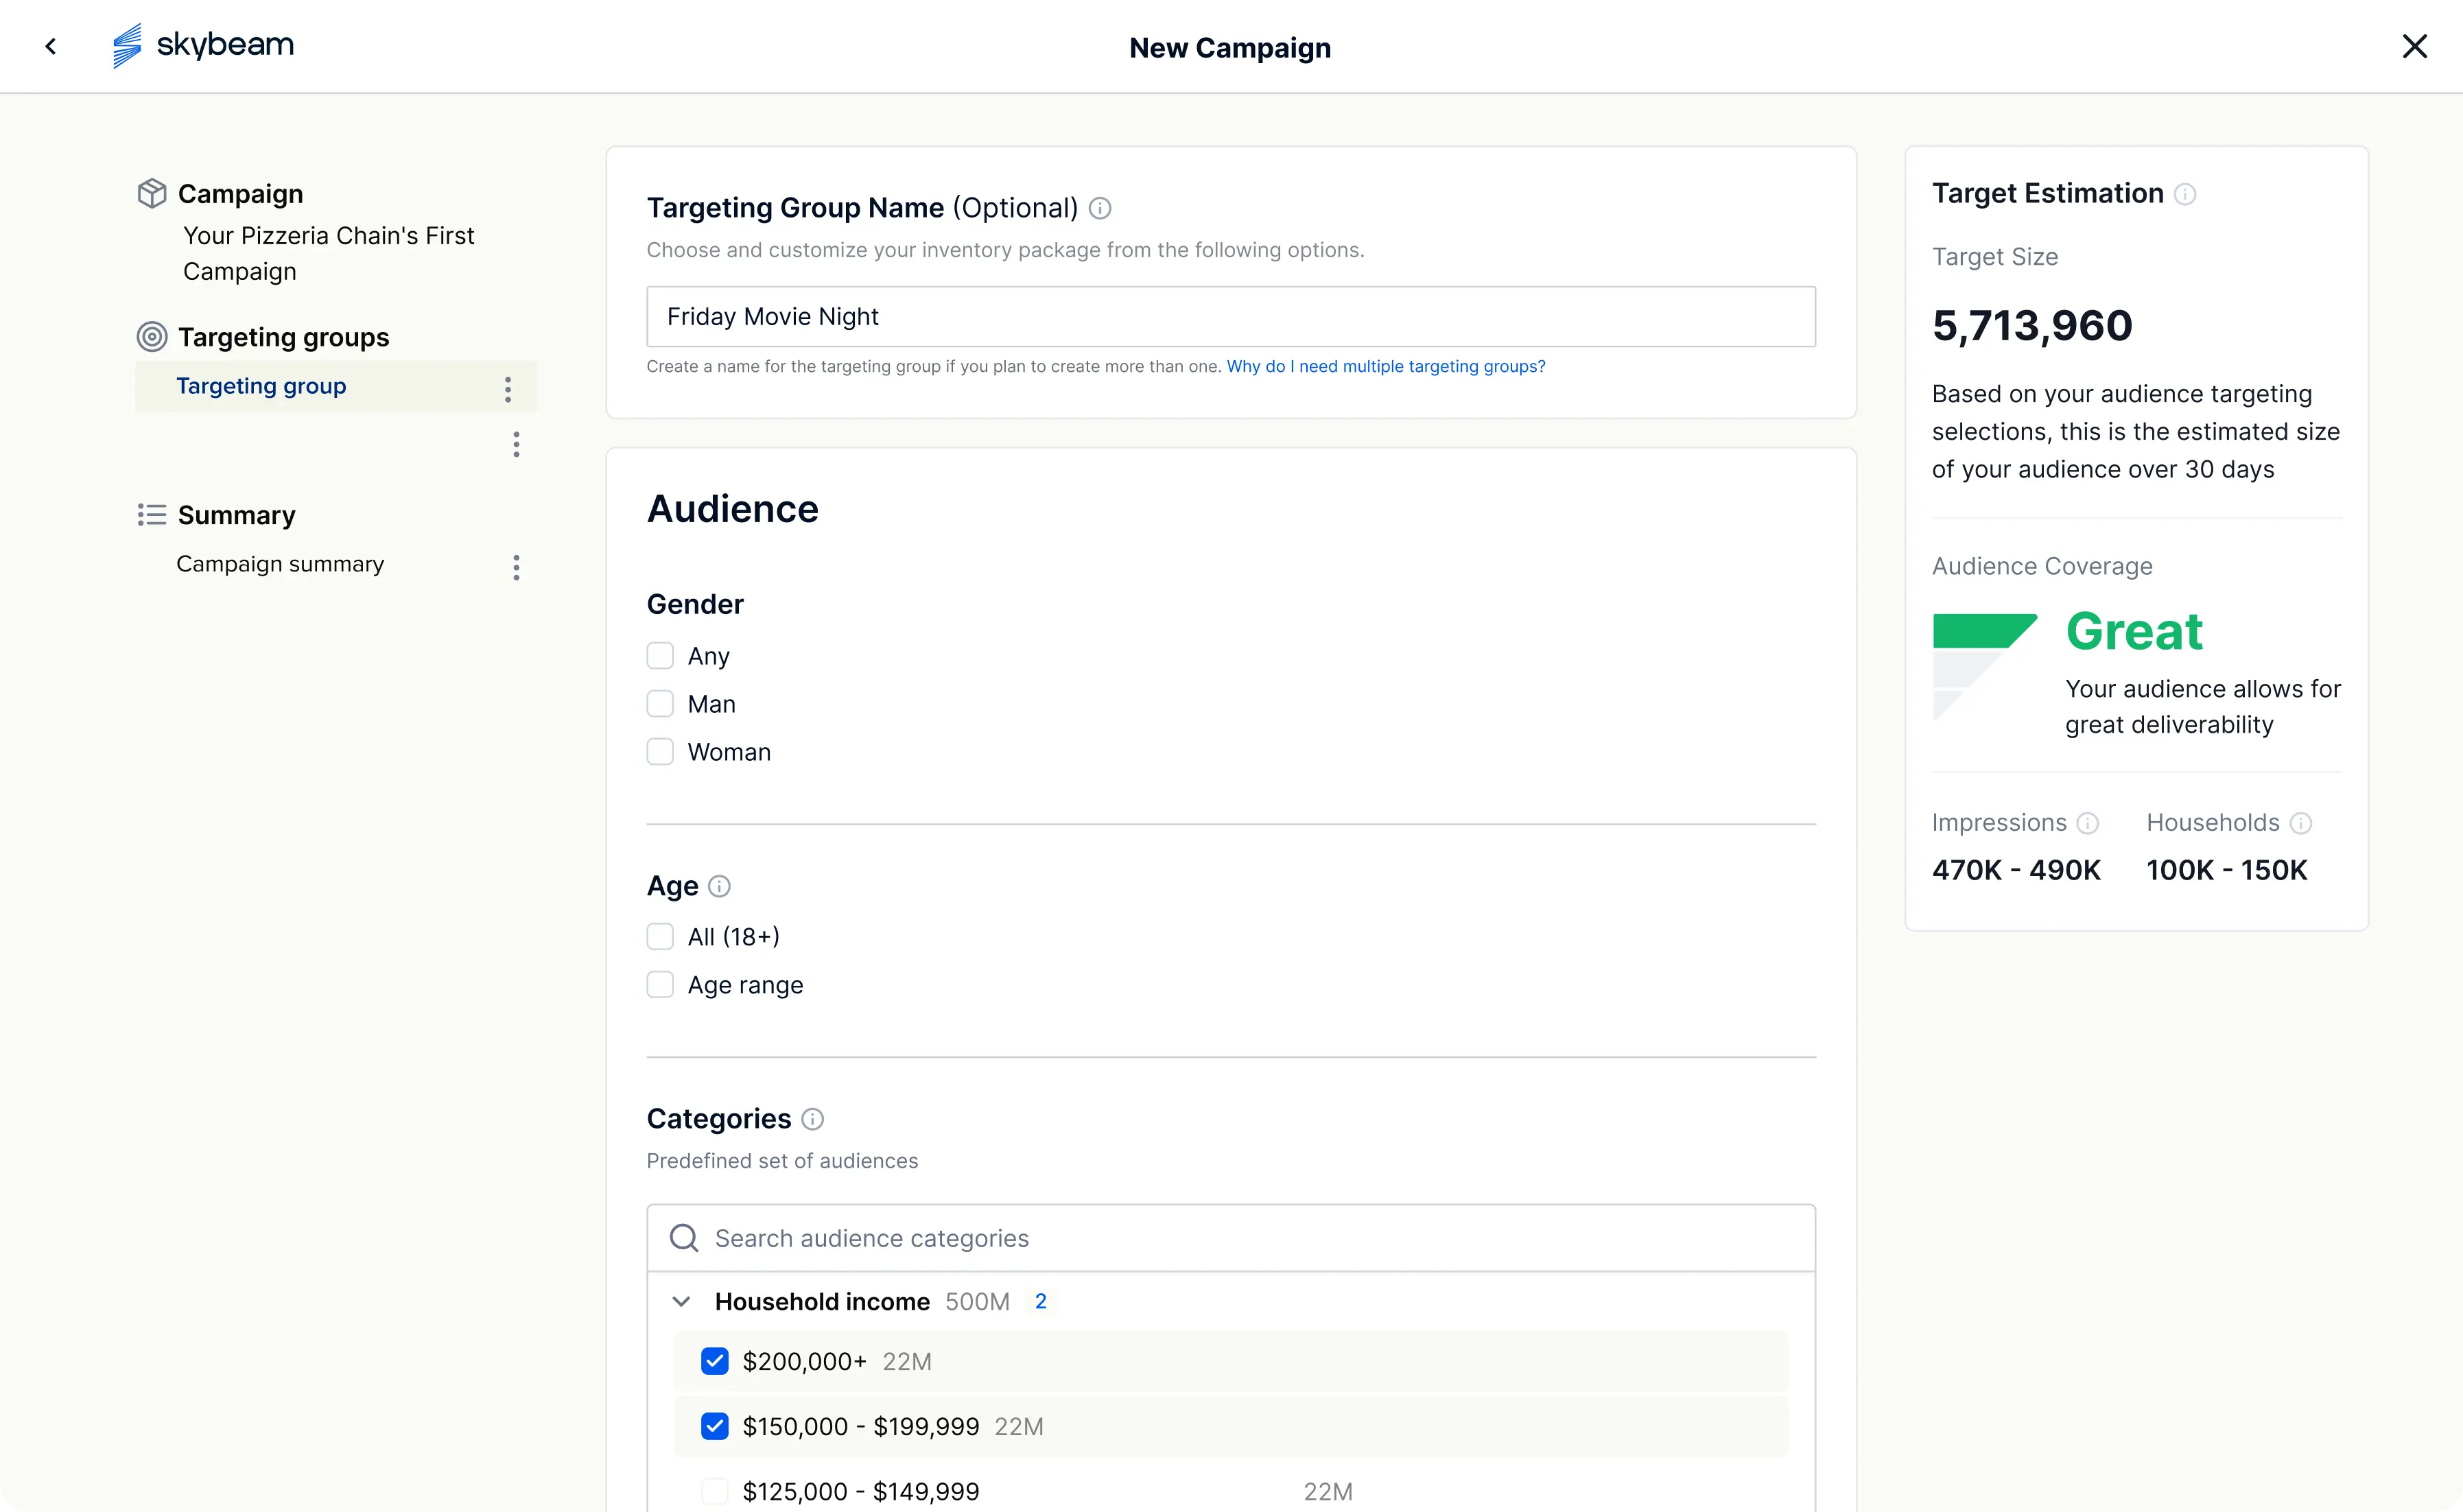This screenshot has width=2463, height=1512.
Task: Enable the All (18+) age checkbox
Action: (x=660, y=937)
